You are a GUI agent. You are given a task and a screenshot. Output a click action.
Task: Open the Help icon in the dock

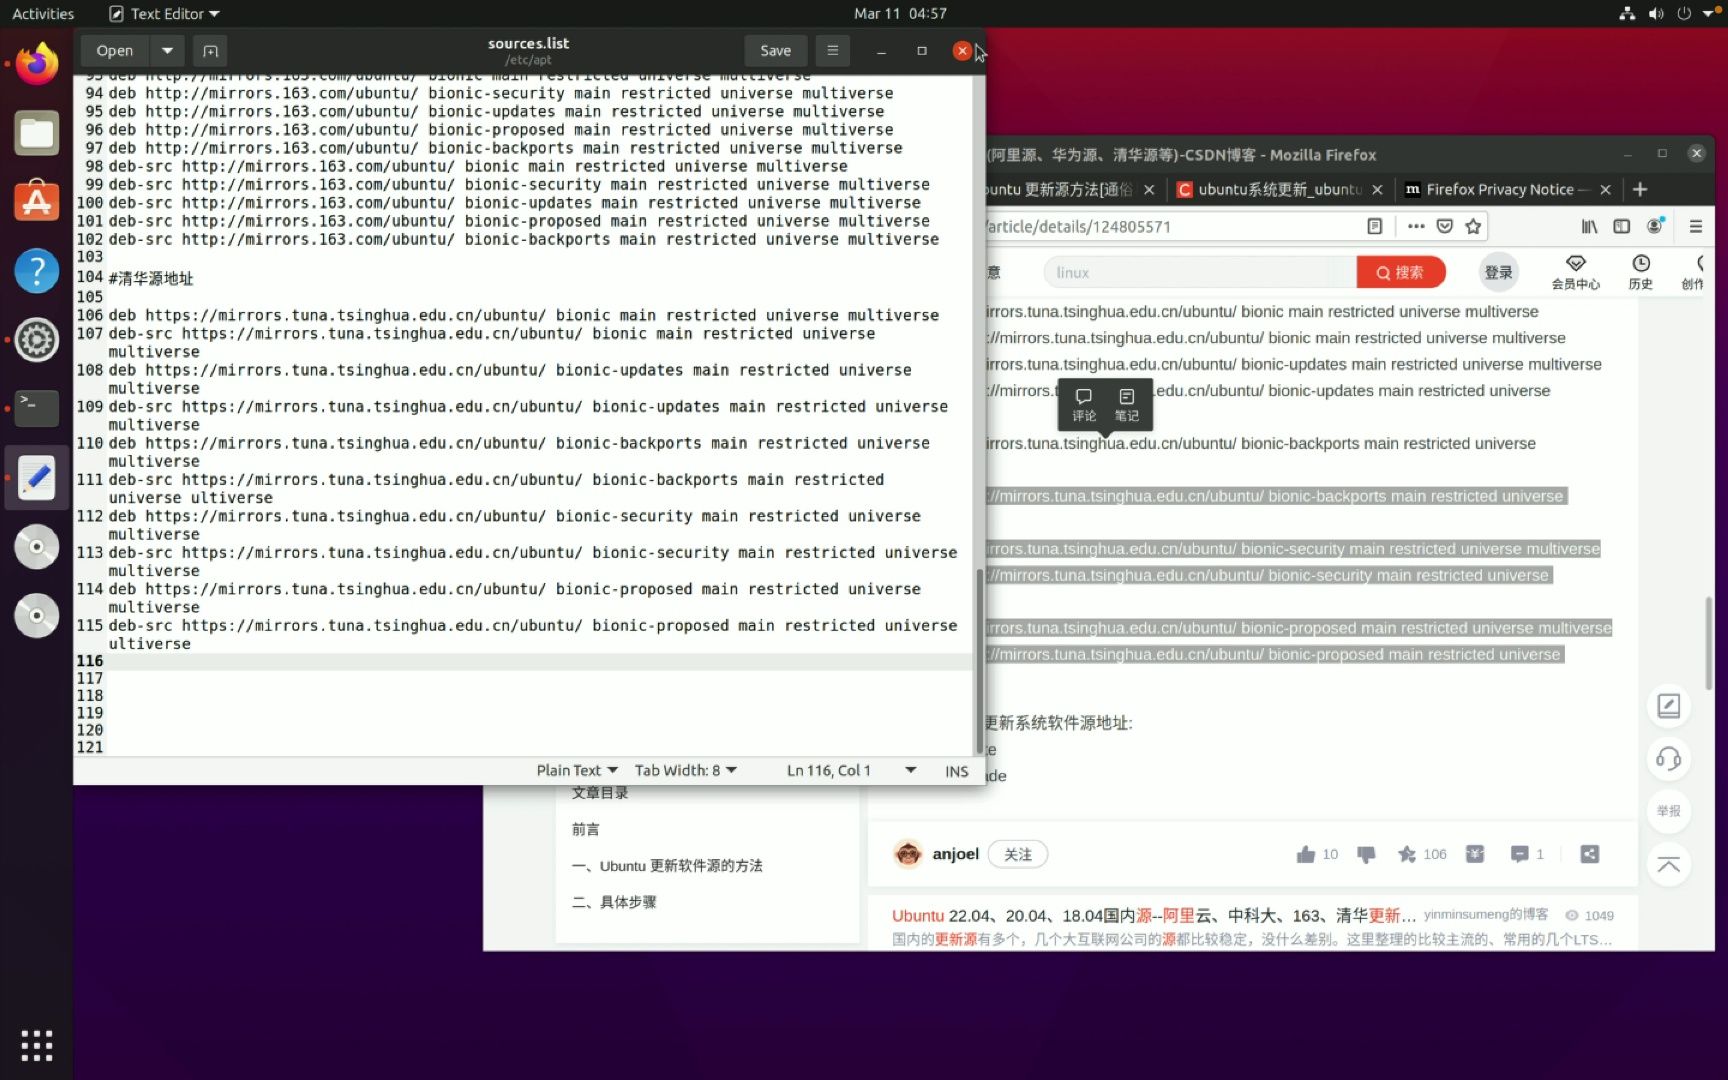click(37, 271)
